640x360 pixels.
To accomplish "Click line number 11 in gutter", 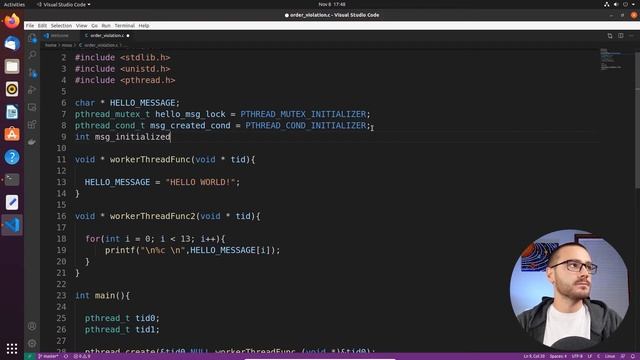I will [x=61, y=160].
